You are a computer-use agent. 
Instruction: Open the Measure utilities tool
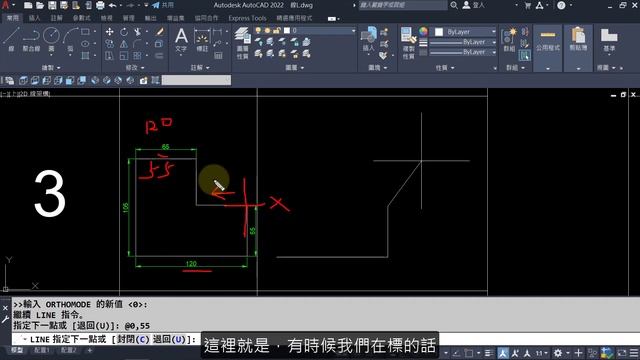click(x=548, y=40)
